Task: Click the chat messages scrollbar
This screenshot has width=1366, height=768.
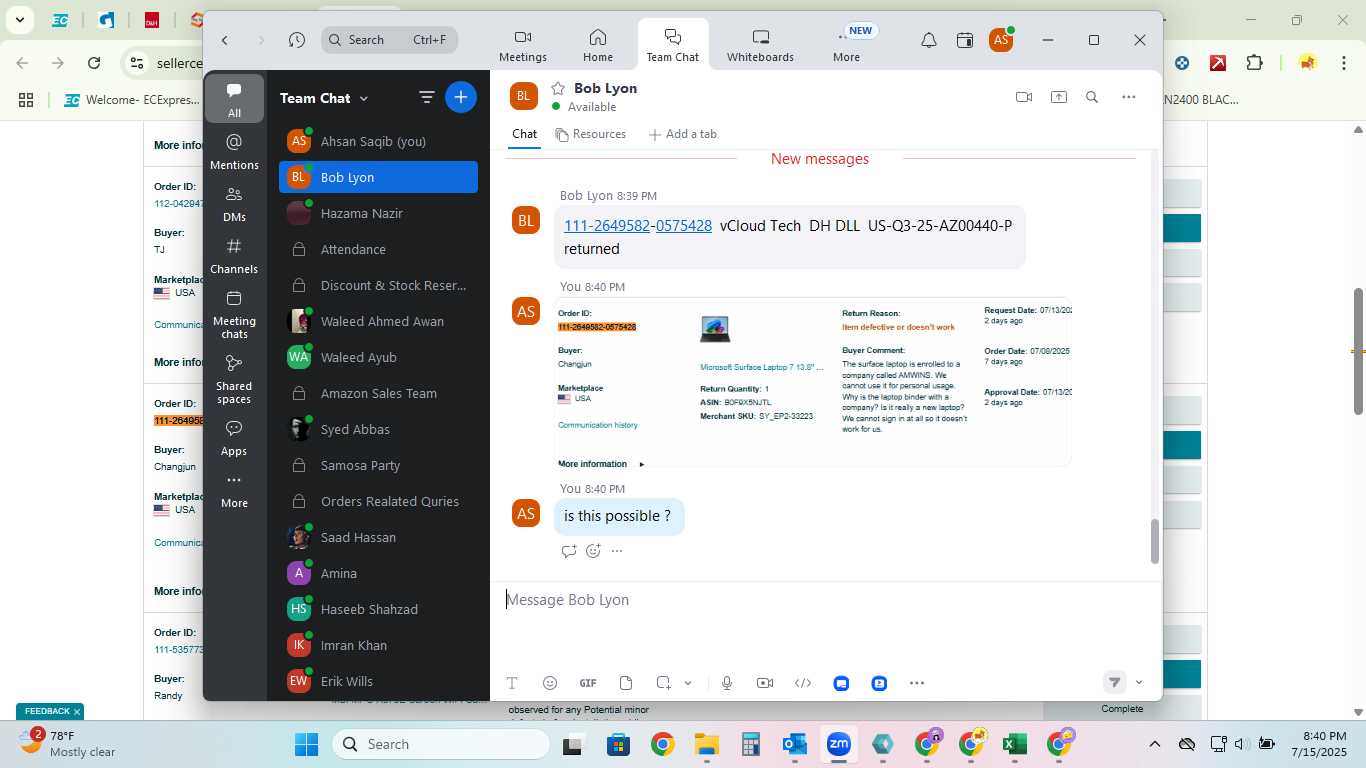Action: 1155,542
